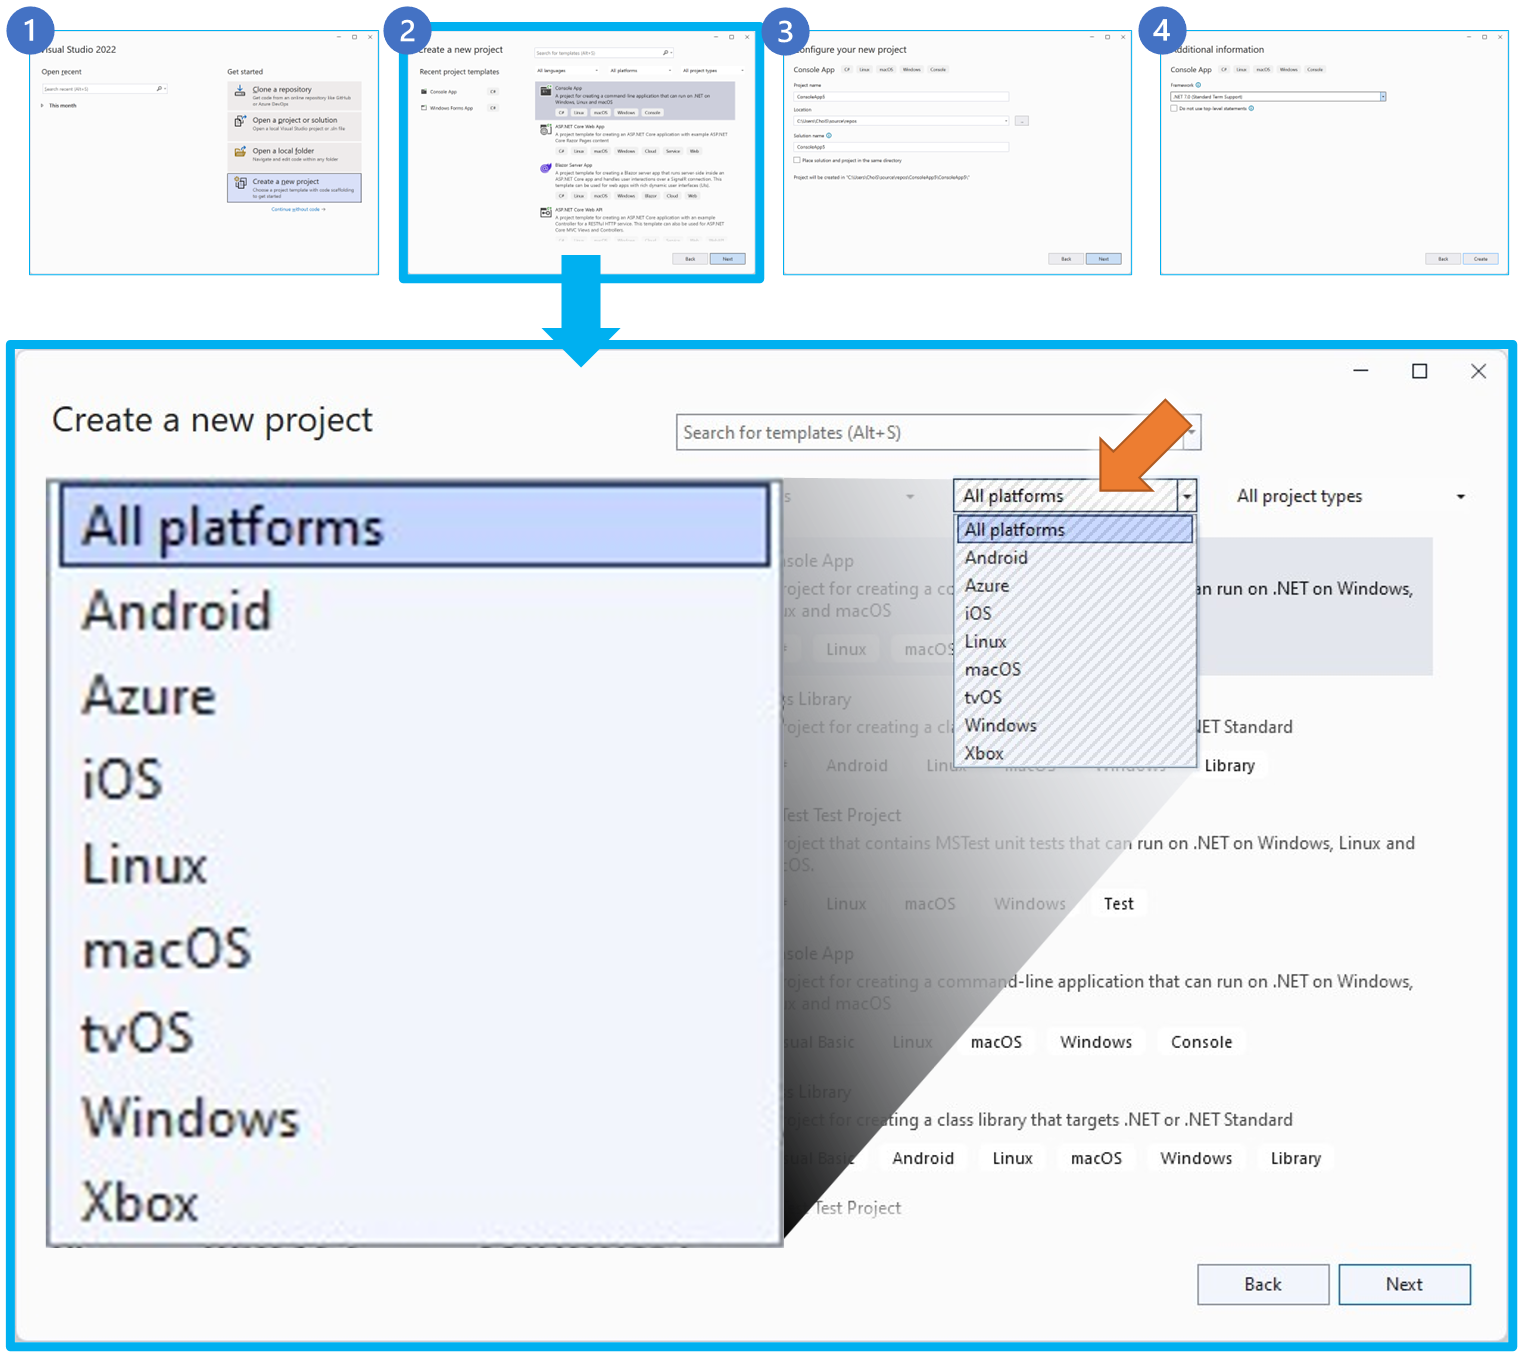Click the Project name field containing ConsoleApp5

tap(901, 97)
